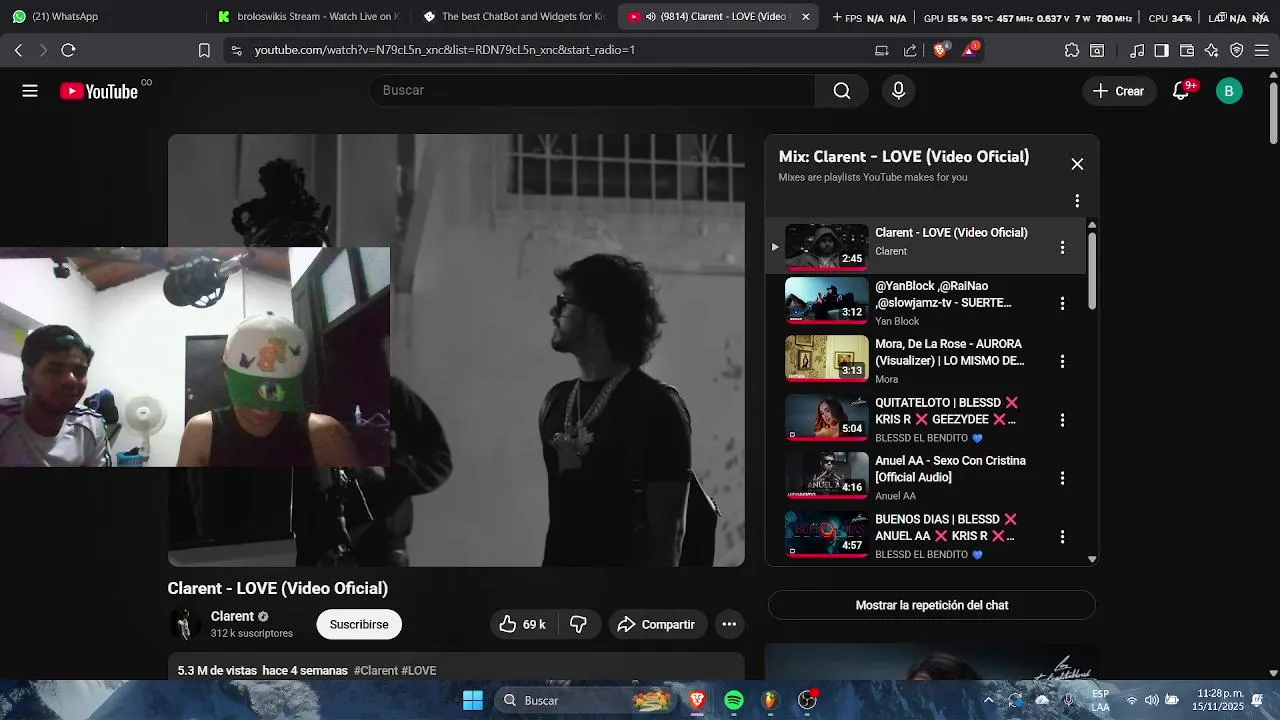The image size is (1280, 720).
Task: Click the #Clarent hashtag
Action: (x=376, y=671)
